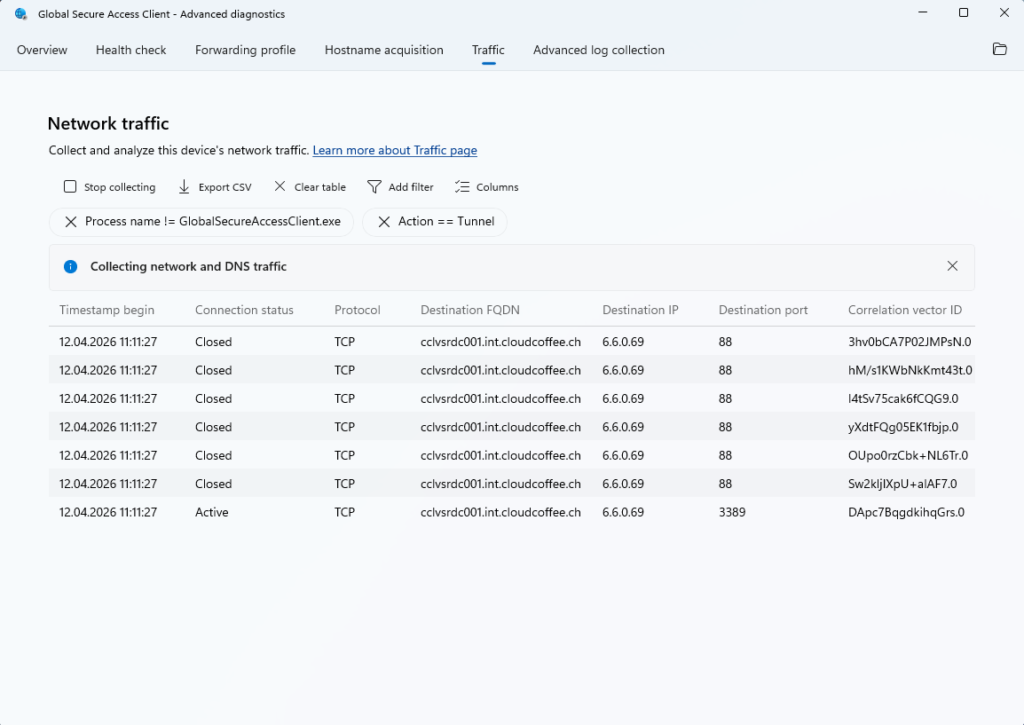Screen dimensions: 1024x725
Task: Click FQDN cell in the port 3389 row
Action: point(500,512)
